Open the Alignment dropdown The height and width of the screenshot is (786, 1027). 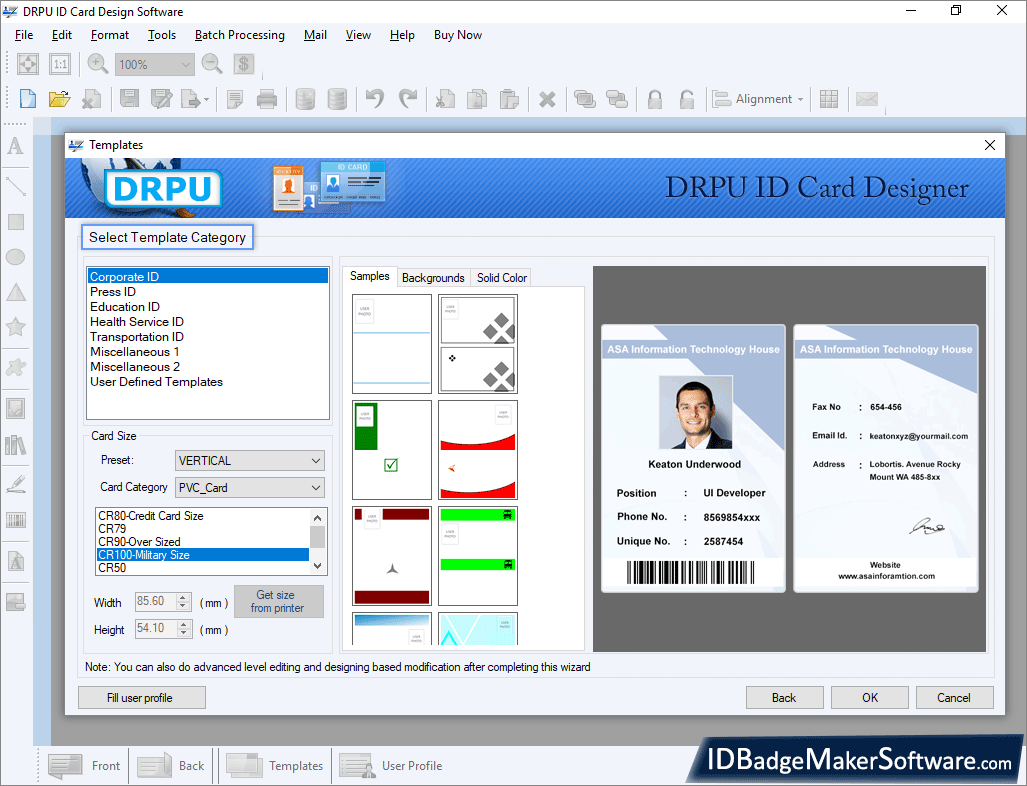(758, 99)
